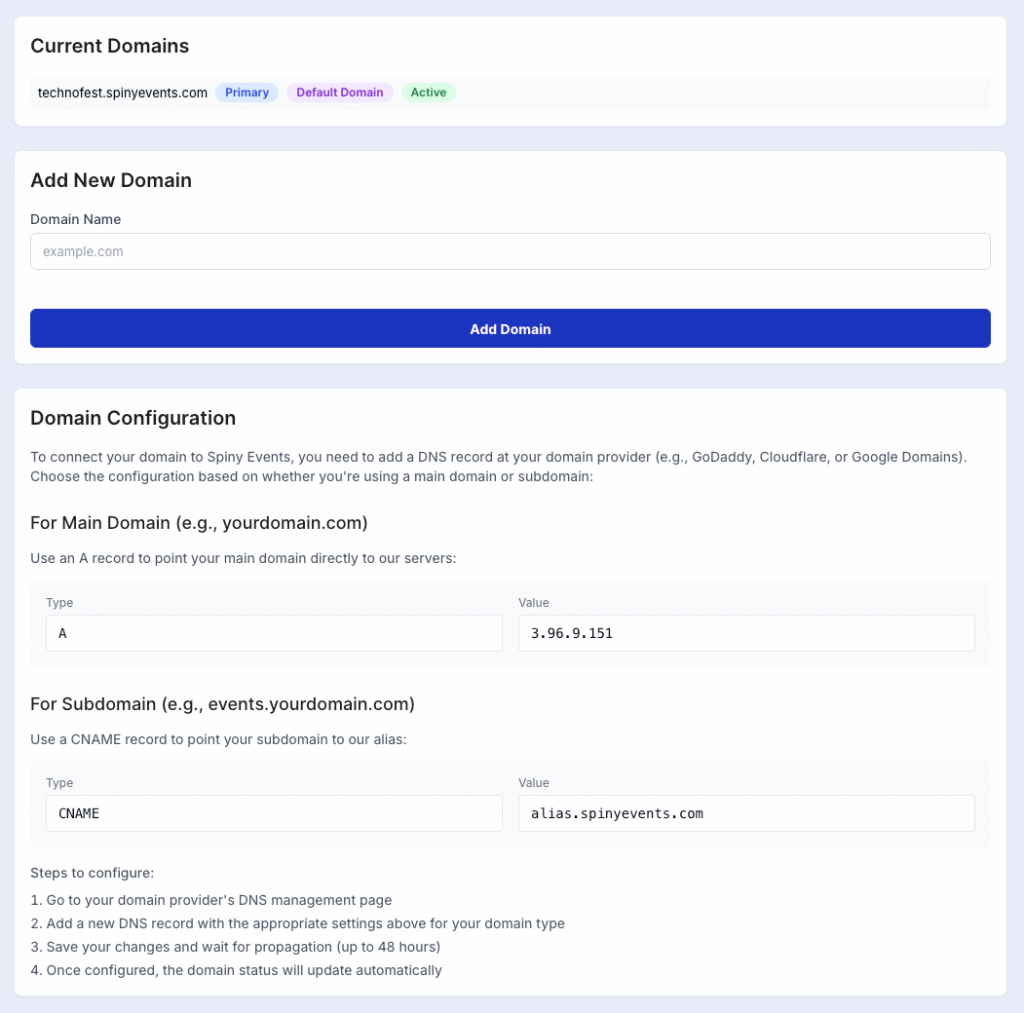The image size is (1024, 1013).
Task: Click the Primary badge on technofest.spinyevents.com
Action: [x=246, y=92]
